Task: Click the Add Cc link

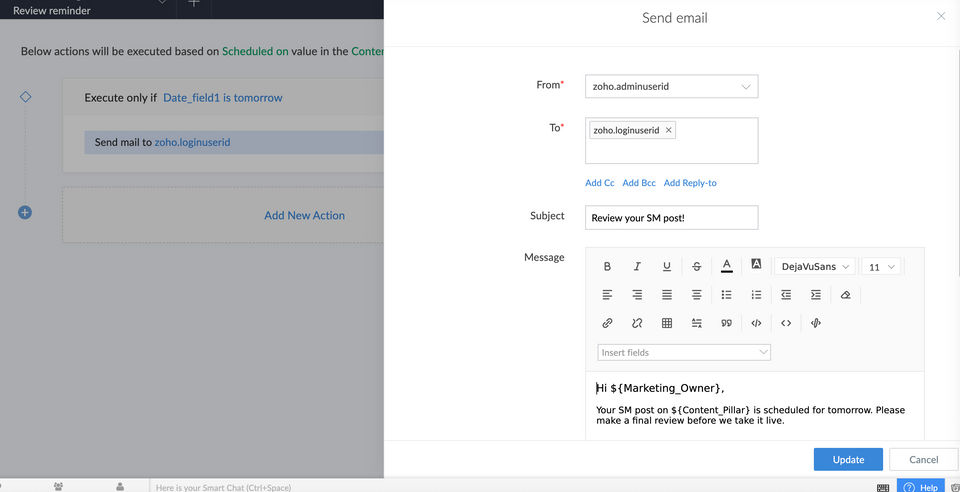Action: pyautogui.click(x=600, y=183)
